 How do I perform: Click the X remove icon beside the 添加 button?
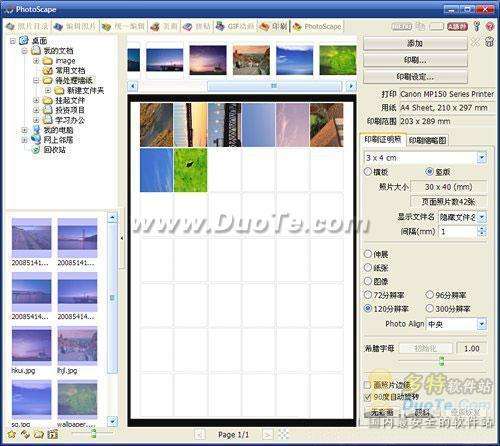click(x=476, y=42)
